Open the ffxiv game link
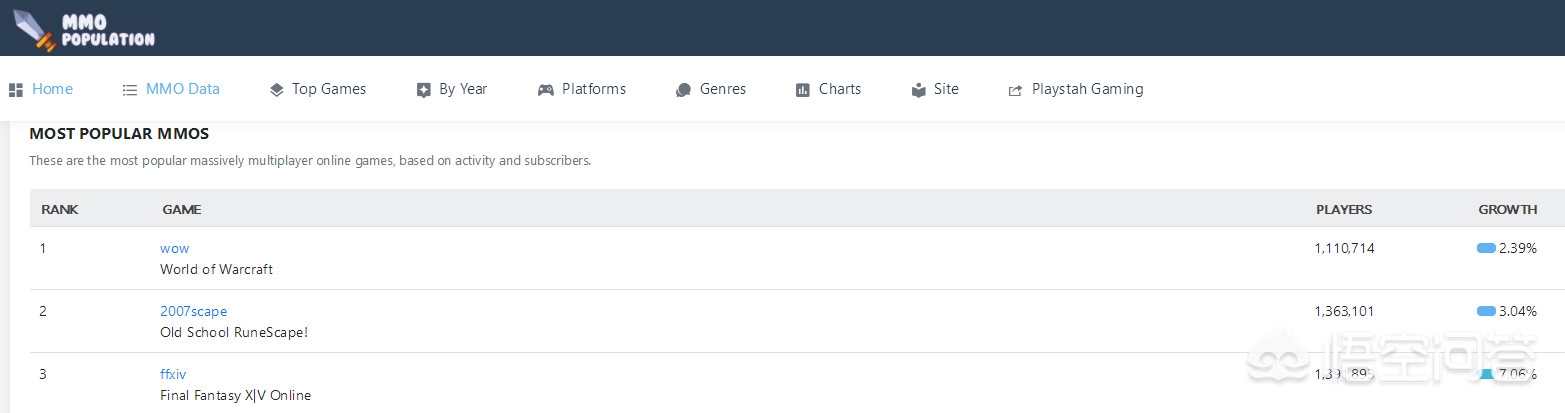 click(x=173, y=374)
